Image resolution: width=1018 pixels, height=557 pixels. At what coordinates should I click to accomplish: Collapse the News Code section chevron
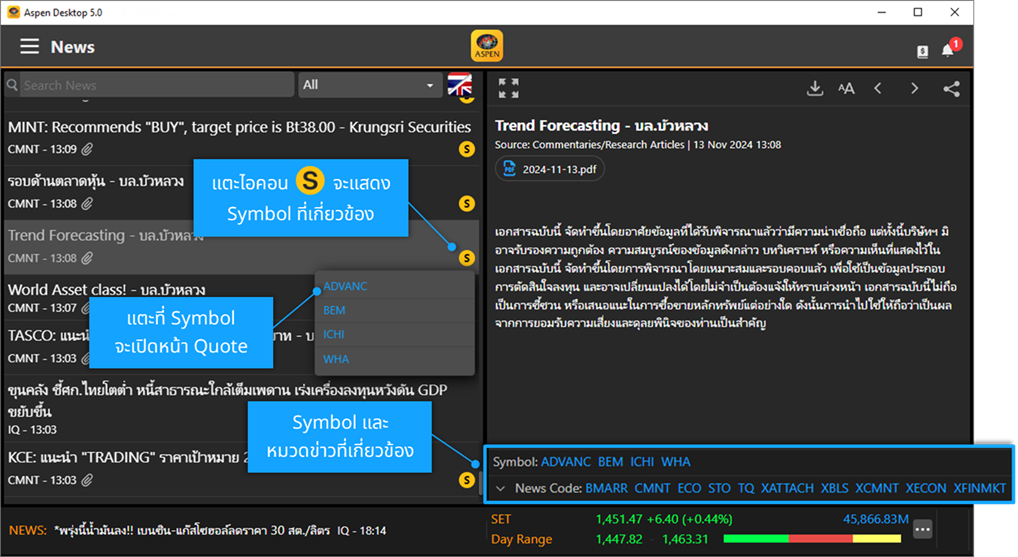[x=501, y=488]
